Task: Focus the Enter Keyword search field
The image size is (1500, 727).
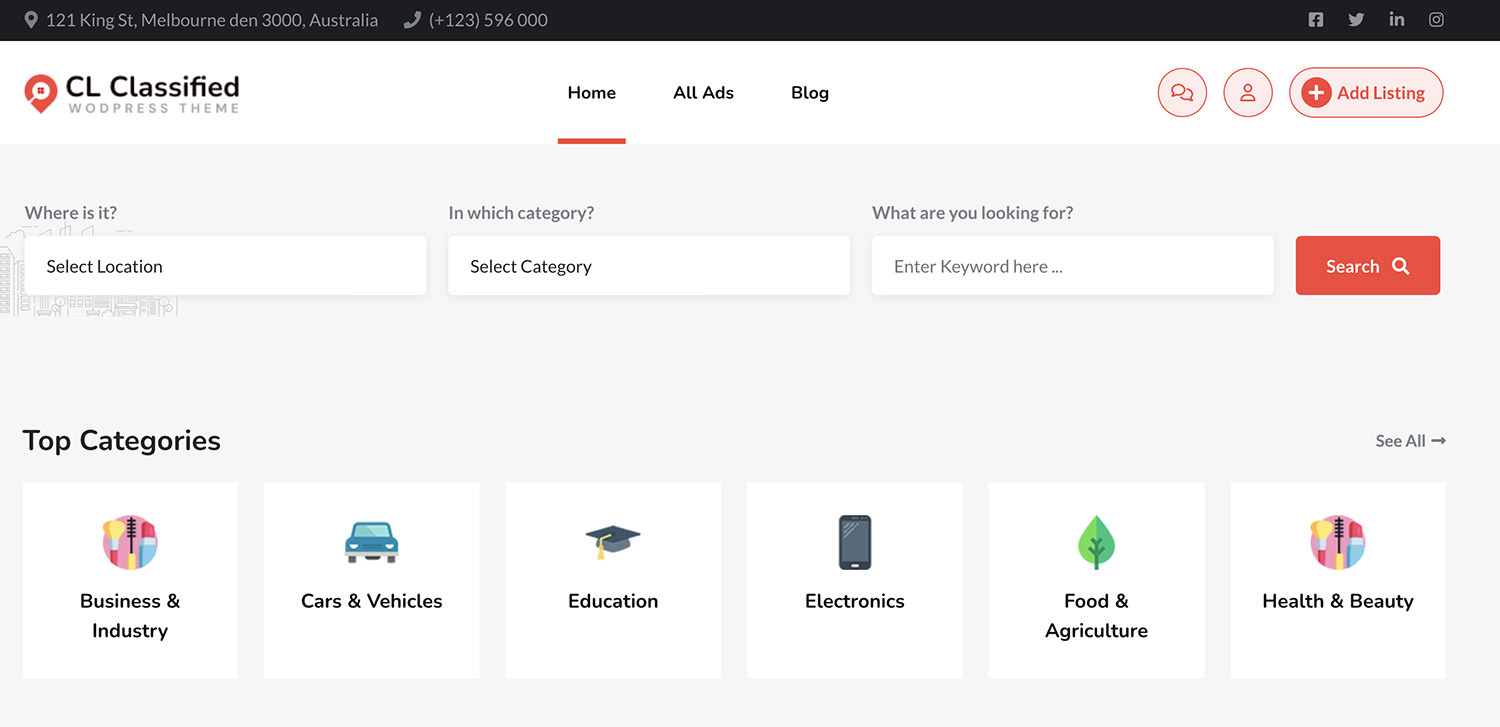Action: pyautogui.click(x=1072, y=266)
